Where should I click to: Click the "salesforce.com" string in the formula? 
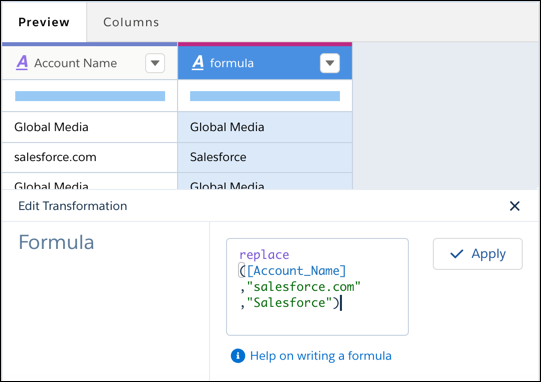(x=304, y=287)
